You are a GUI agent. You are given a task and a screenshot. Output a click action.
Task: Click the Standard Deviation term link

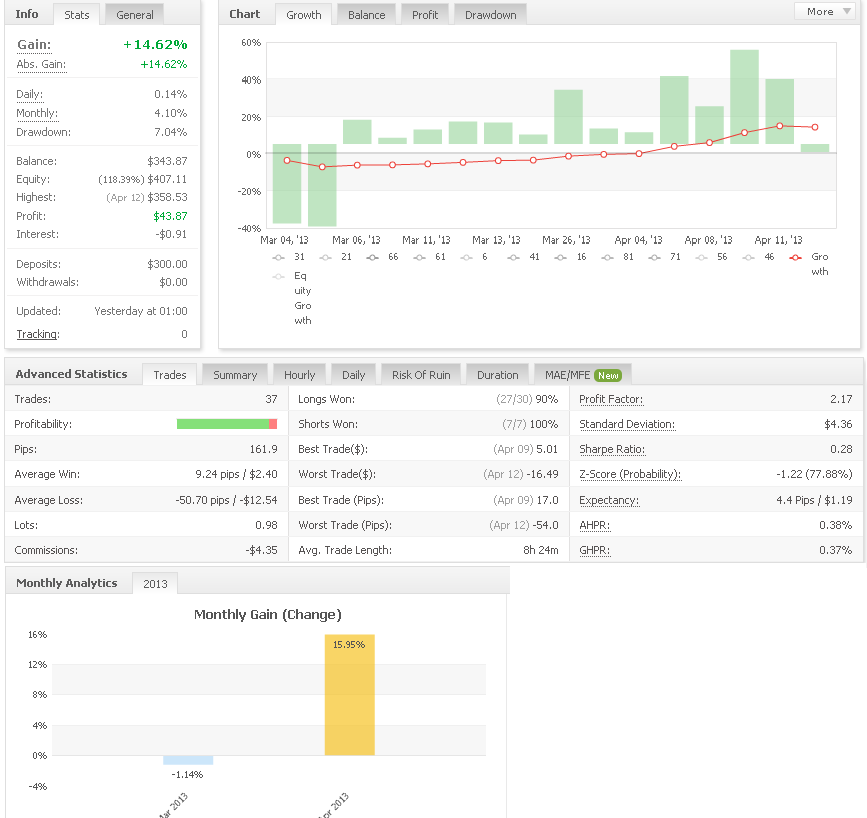627,424
